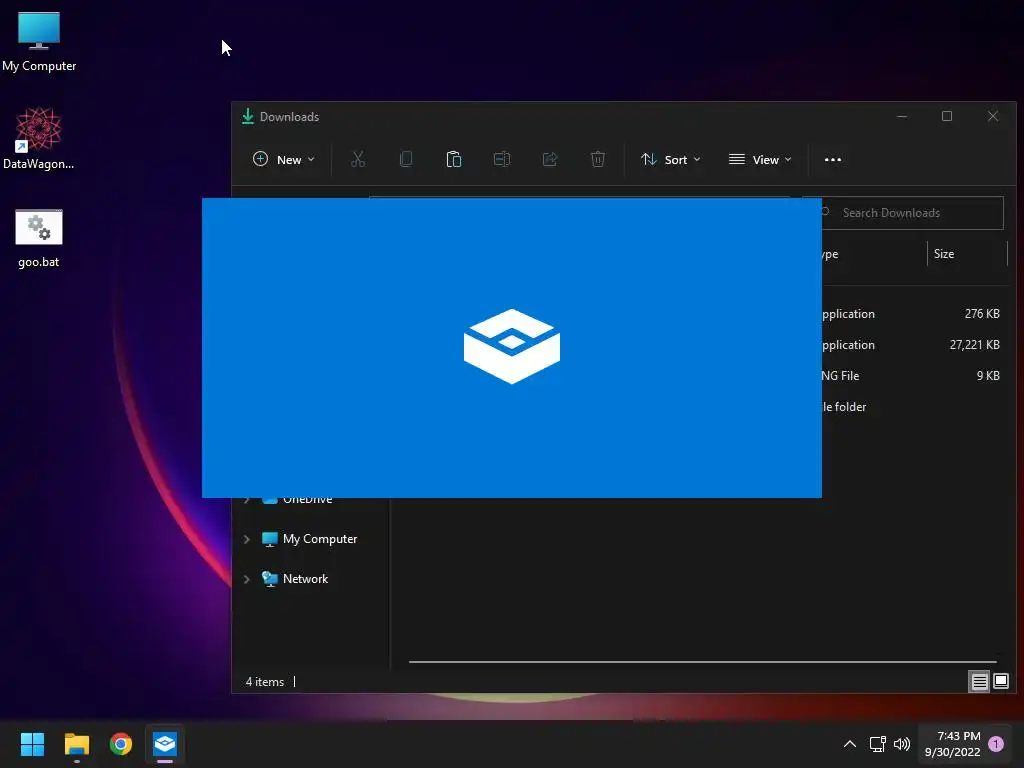
Task: Maximize the Downloads window
Action: point(947,116)
